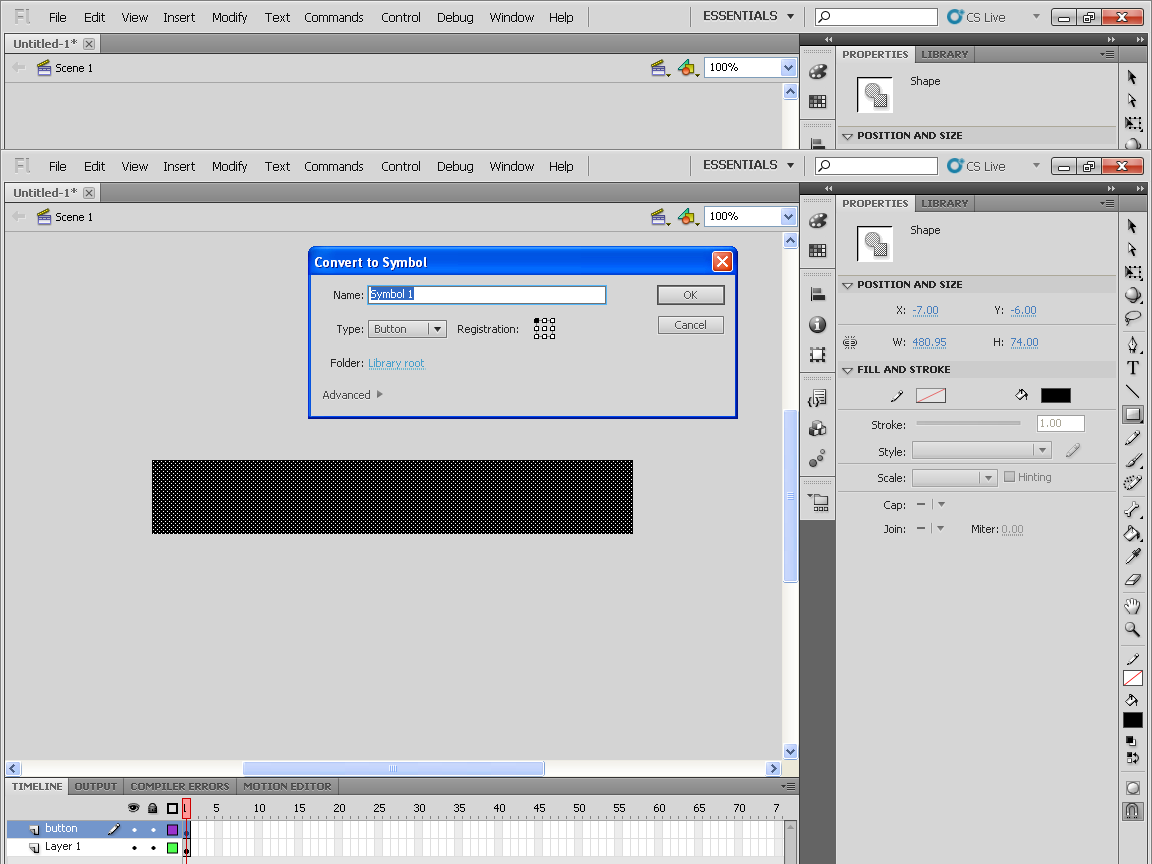Open Modify menu in main Flash window
The image size is (1152, 864).
(x=229, y=167)
